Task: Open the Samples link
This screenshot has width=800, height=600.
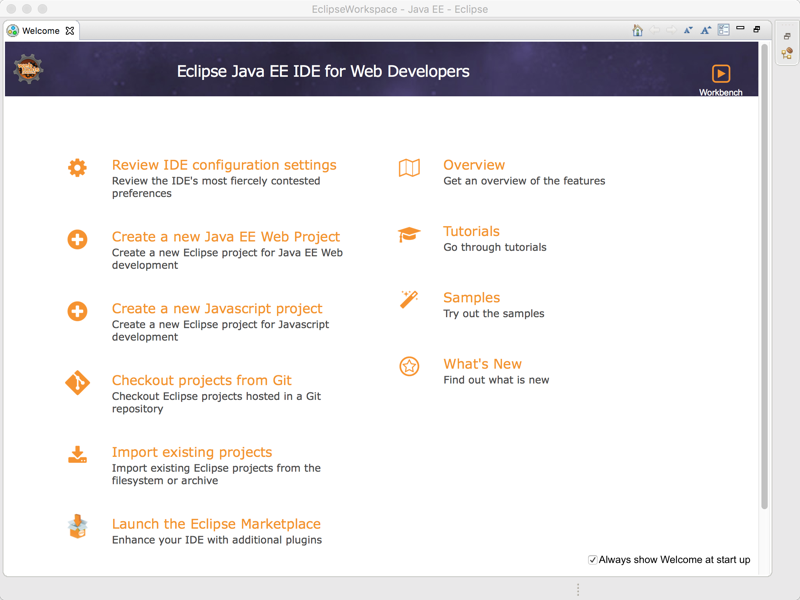Action: 471,298
